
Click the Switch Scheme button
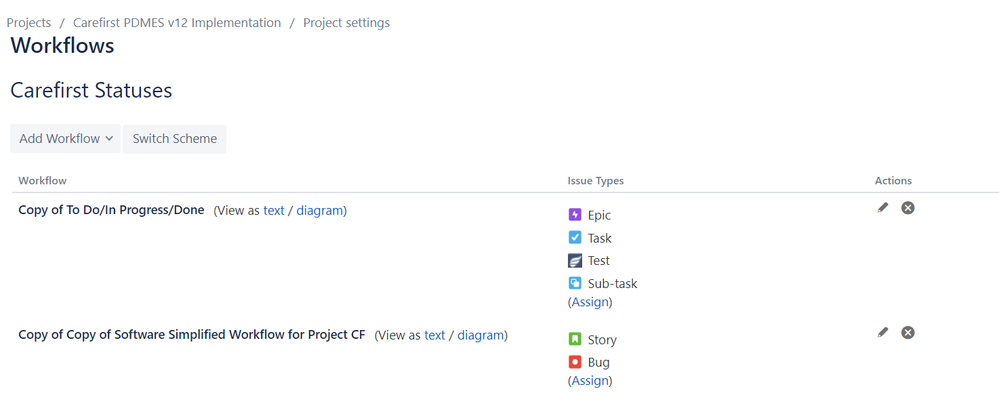click(175, 139)
